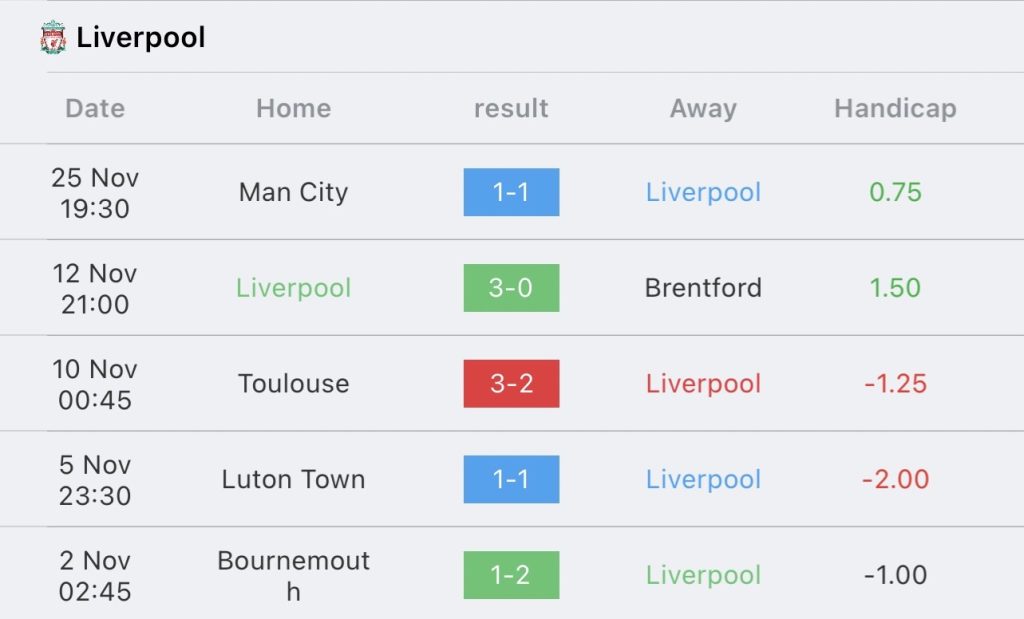The width and height of the screenshot is (1024, 619).
Task: Click Luton Town team name
Action: point(293,479)
